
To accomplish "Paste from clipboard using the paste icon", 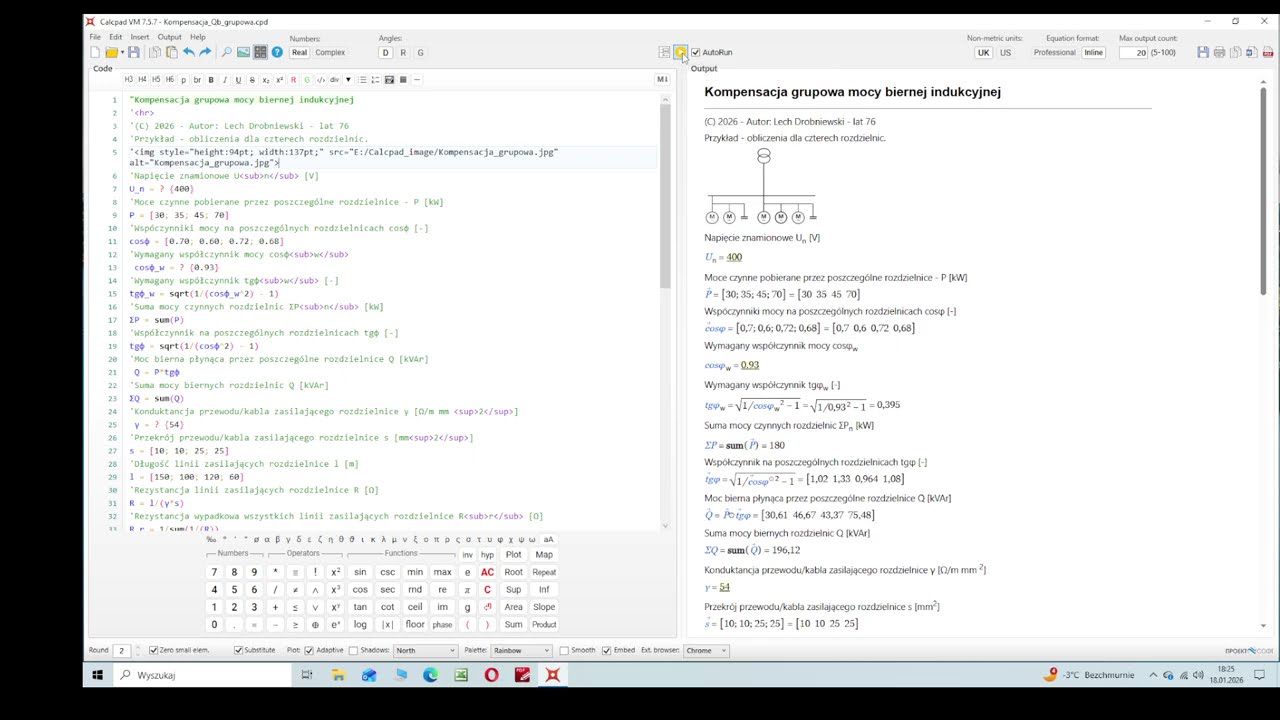I will point(172,52).
